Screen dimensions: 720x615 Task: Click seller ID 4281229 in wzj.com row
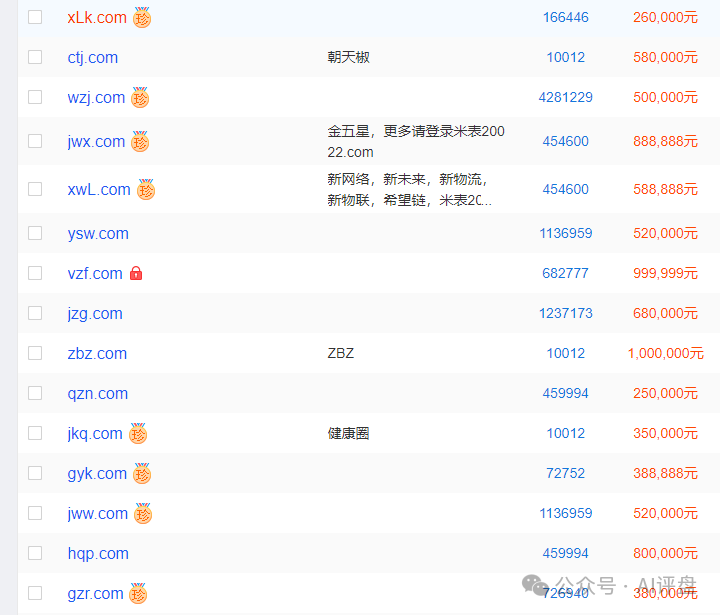coord(565,97)
